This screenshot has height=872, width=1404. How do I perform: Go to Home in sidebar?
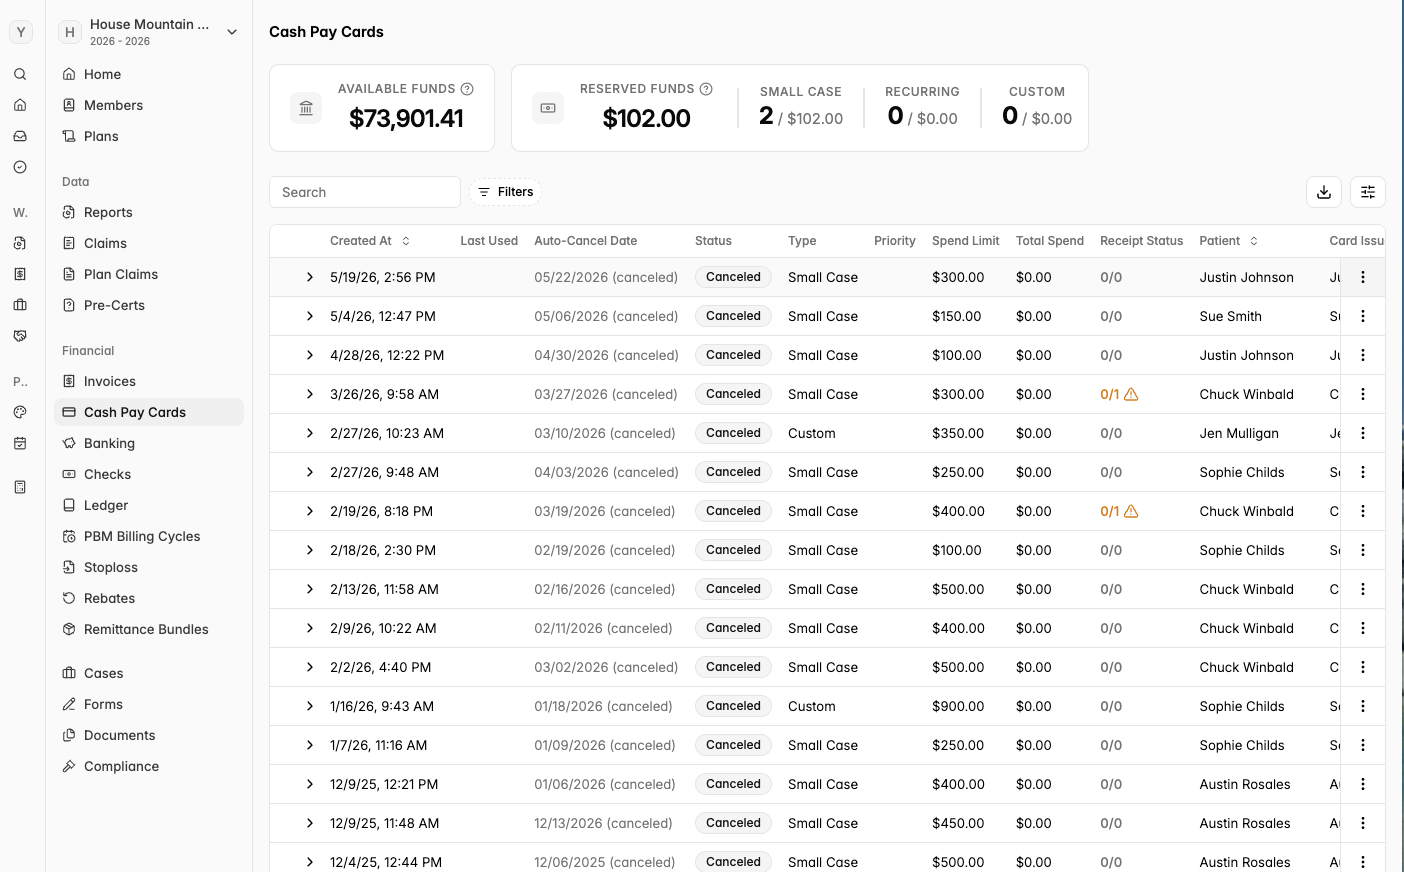click(x=149, y=74)
